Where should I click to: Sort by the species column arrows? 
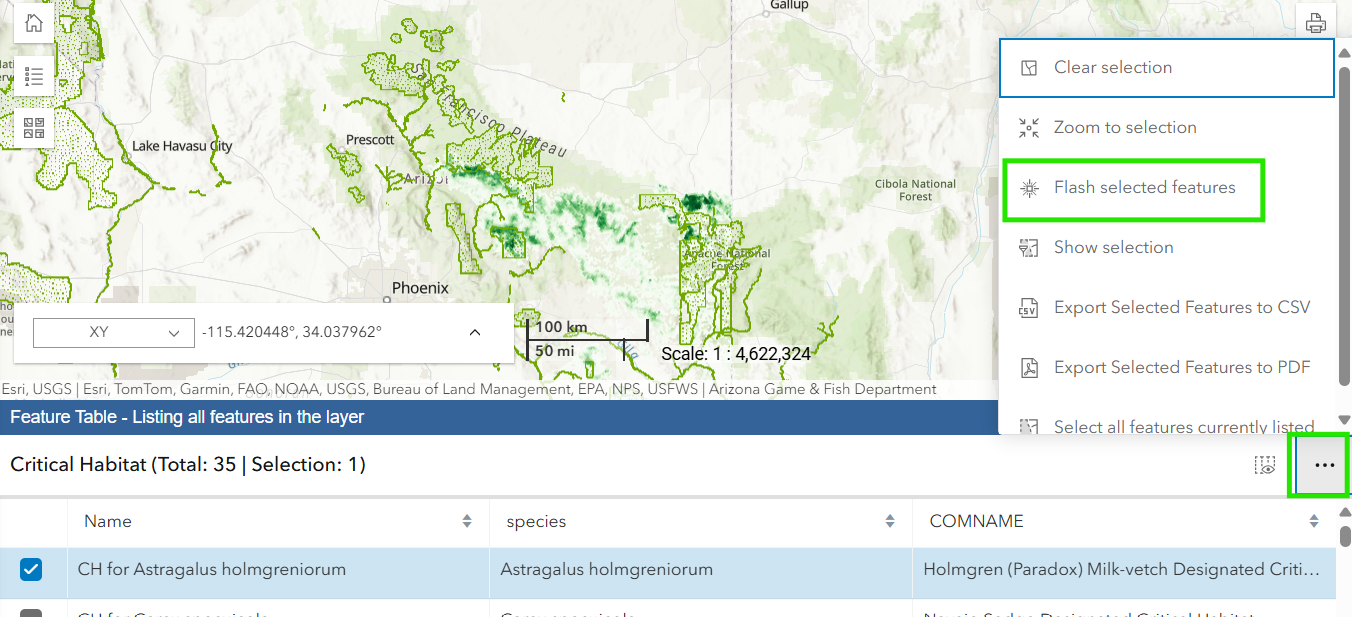click(890, 521)
